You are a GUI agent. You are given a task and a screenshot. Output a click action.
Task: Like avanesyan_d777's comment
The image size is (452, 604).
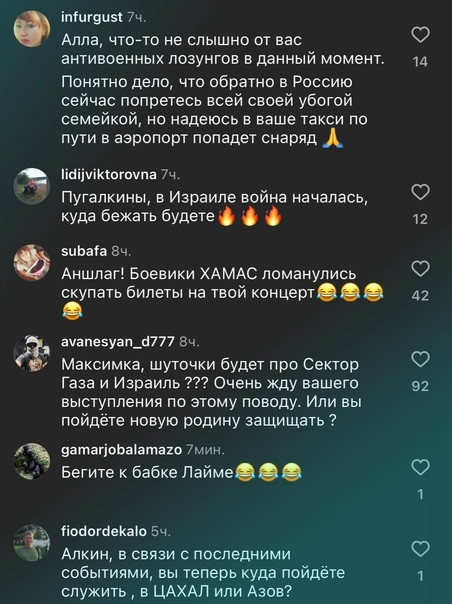click(x=420, y=359)
